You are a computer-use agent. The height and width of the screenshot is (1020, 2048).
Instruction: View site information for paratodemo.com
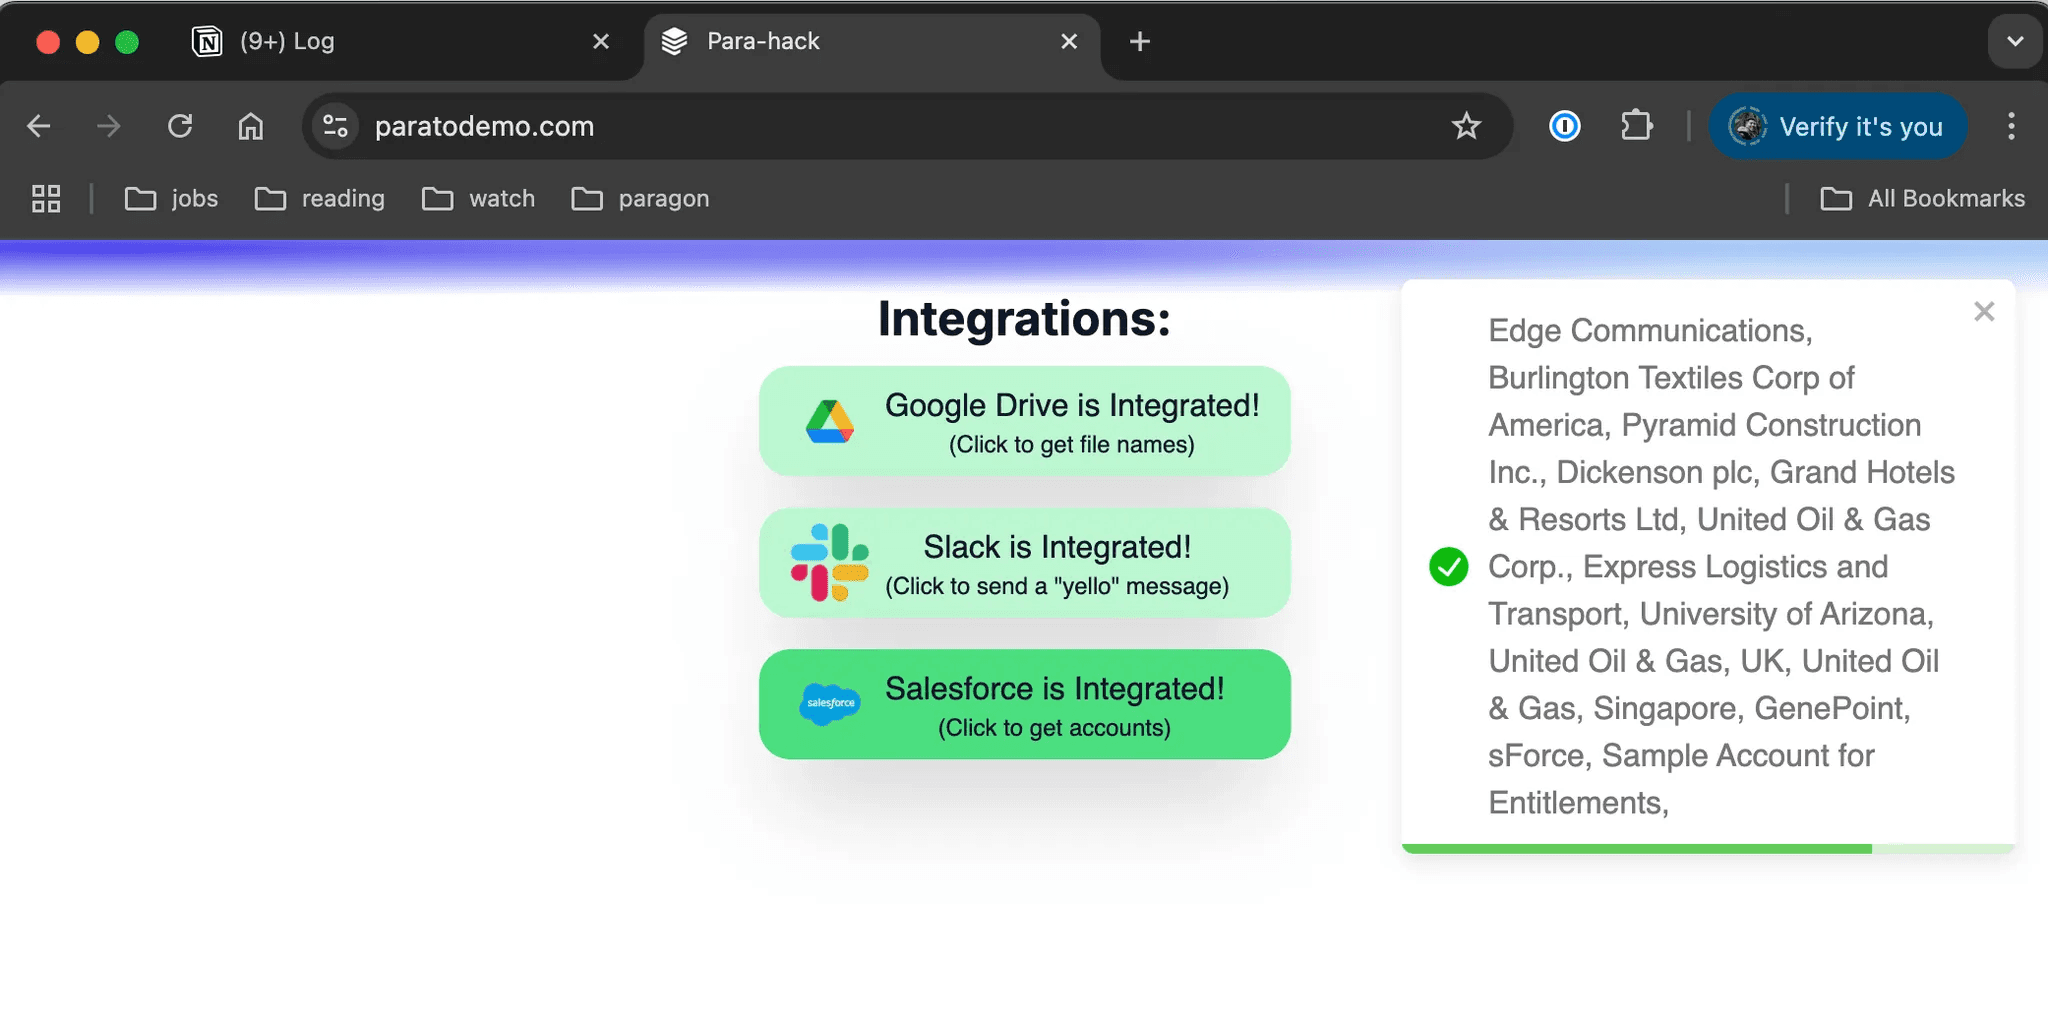click(335, 126)
